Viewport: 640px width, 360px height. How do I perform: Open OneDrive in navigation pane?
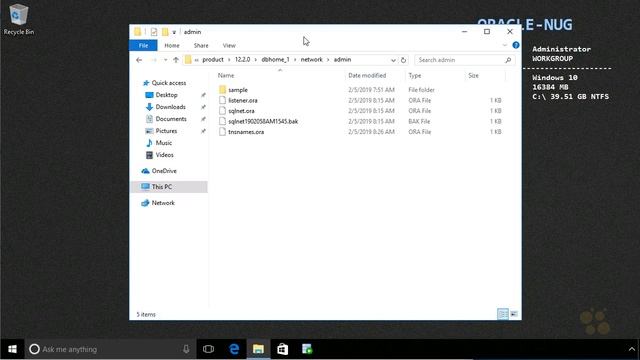164,171
